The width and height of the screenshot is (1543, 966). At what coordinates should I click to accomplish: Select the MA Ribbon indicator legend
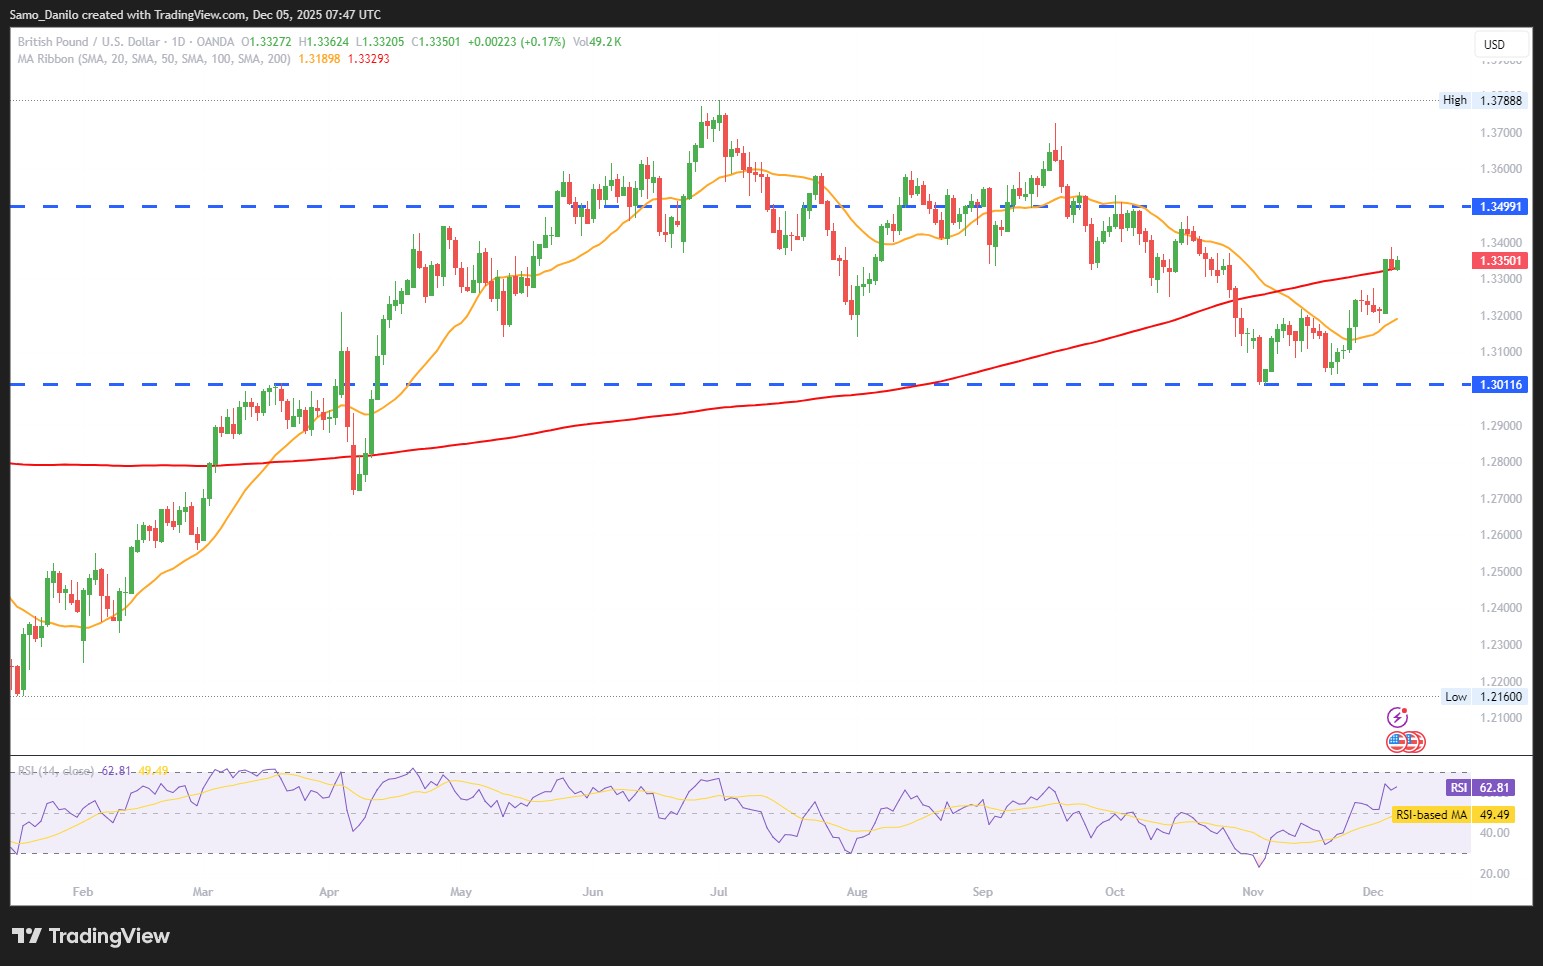[x=154, y=59]
